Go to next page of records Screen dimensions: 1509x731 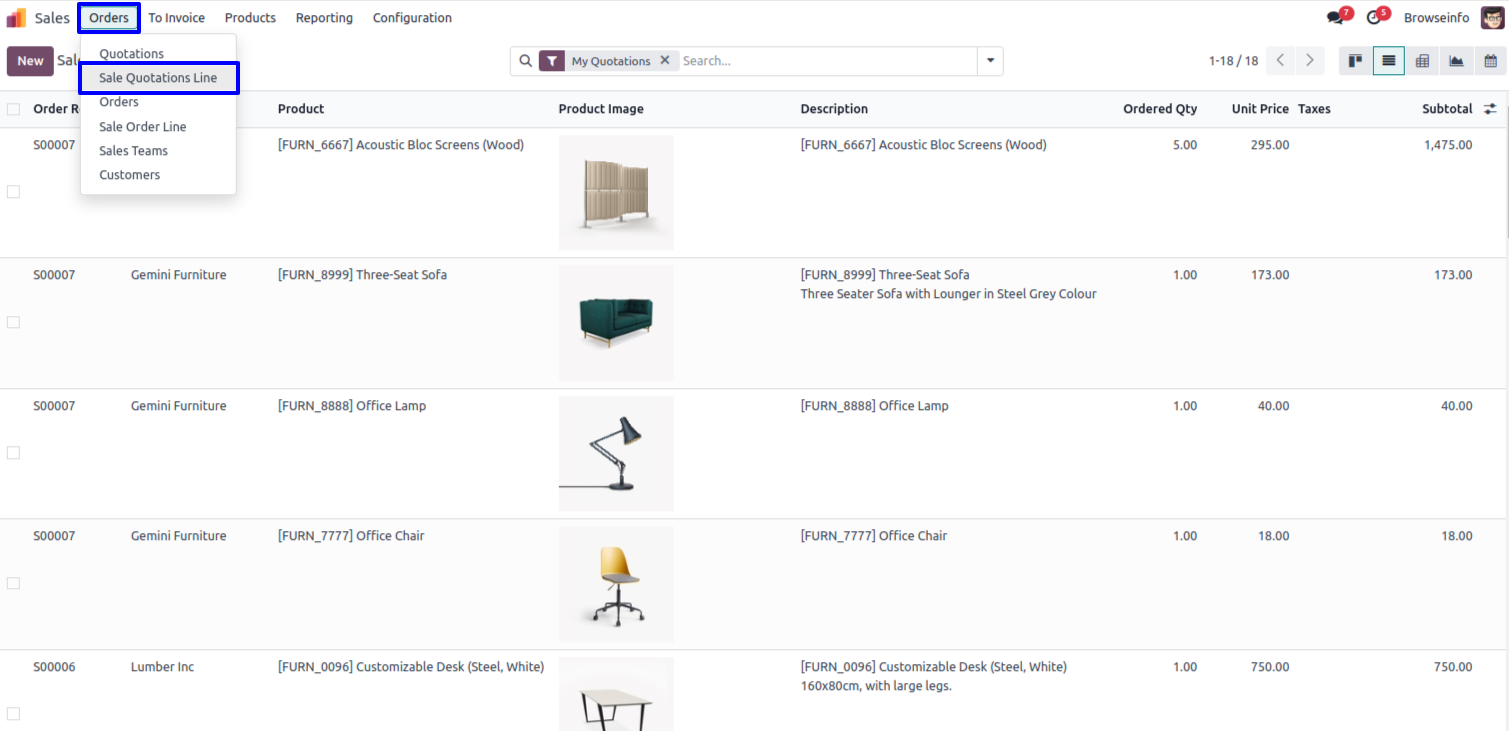(x=1310, y=61)
